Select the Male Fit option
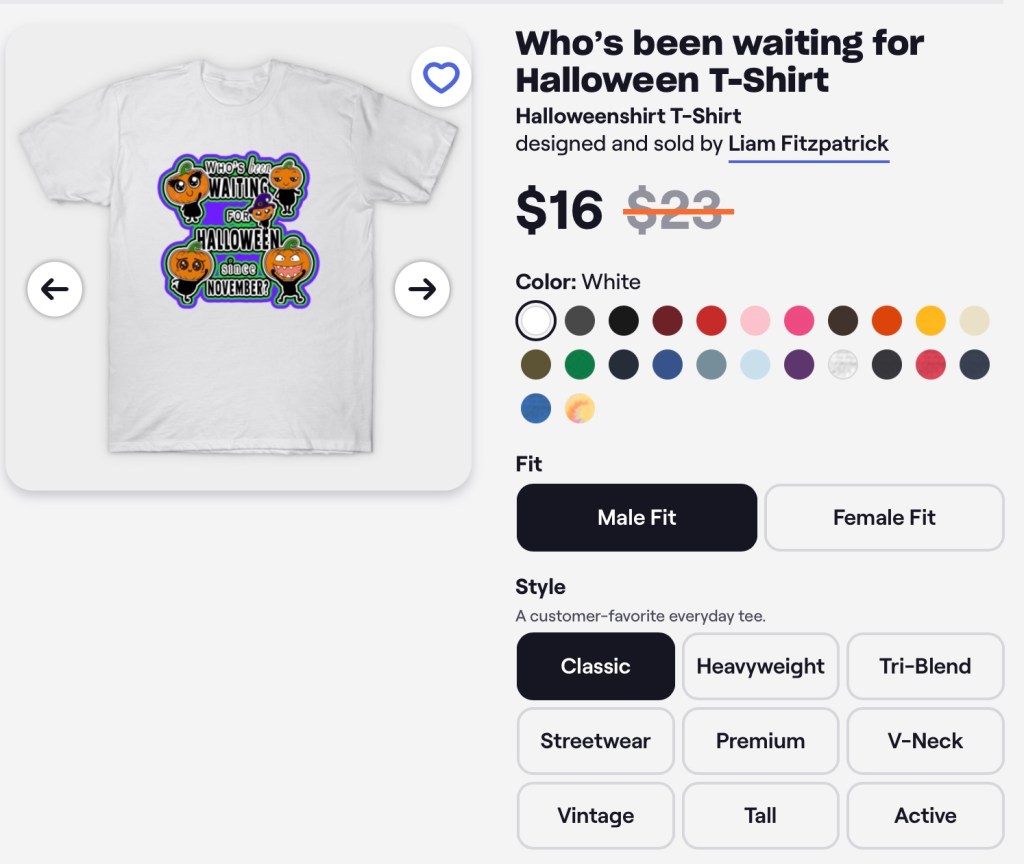Screen dimensions: 1024x864 tap(636, 517)
